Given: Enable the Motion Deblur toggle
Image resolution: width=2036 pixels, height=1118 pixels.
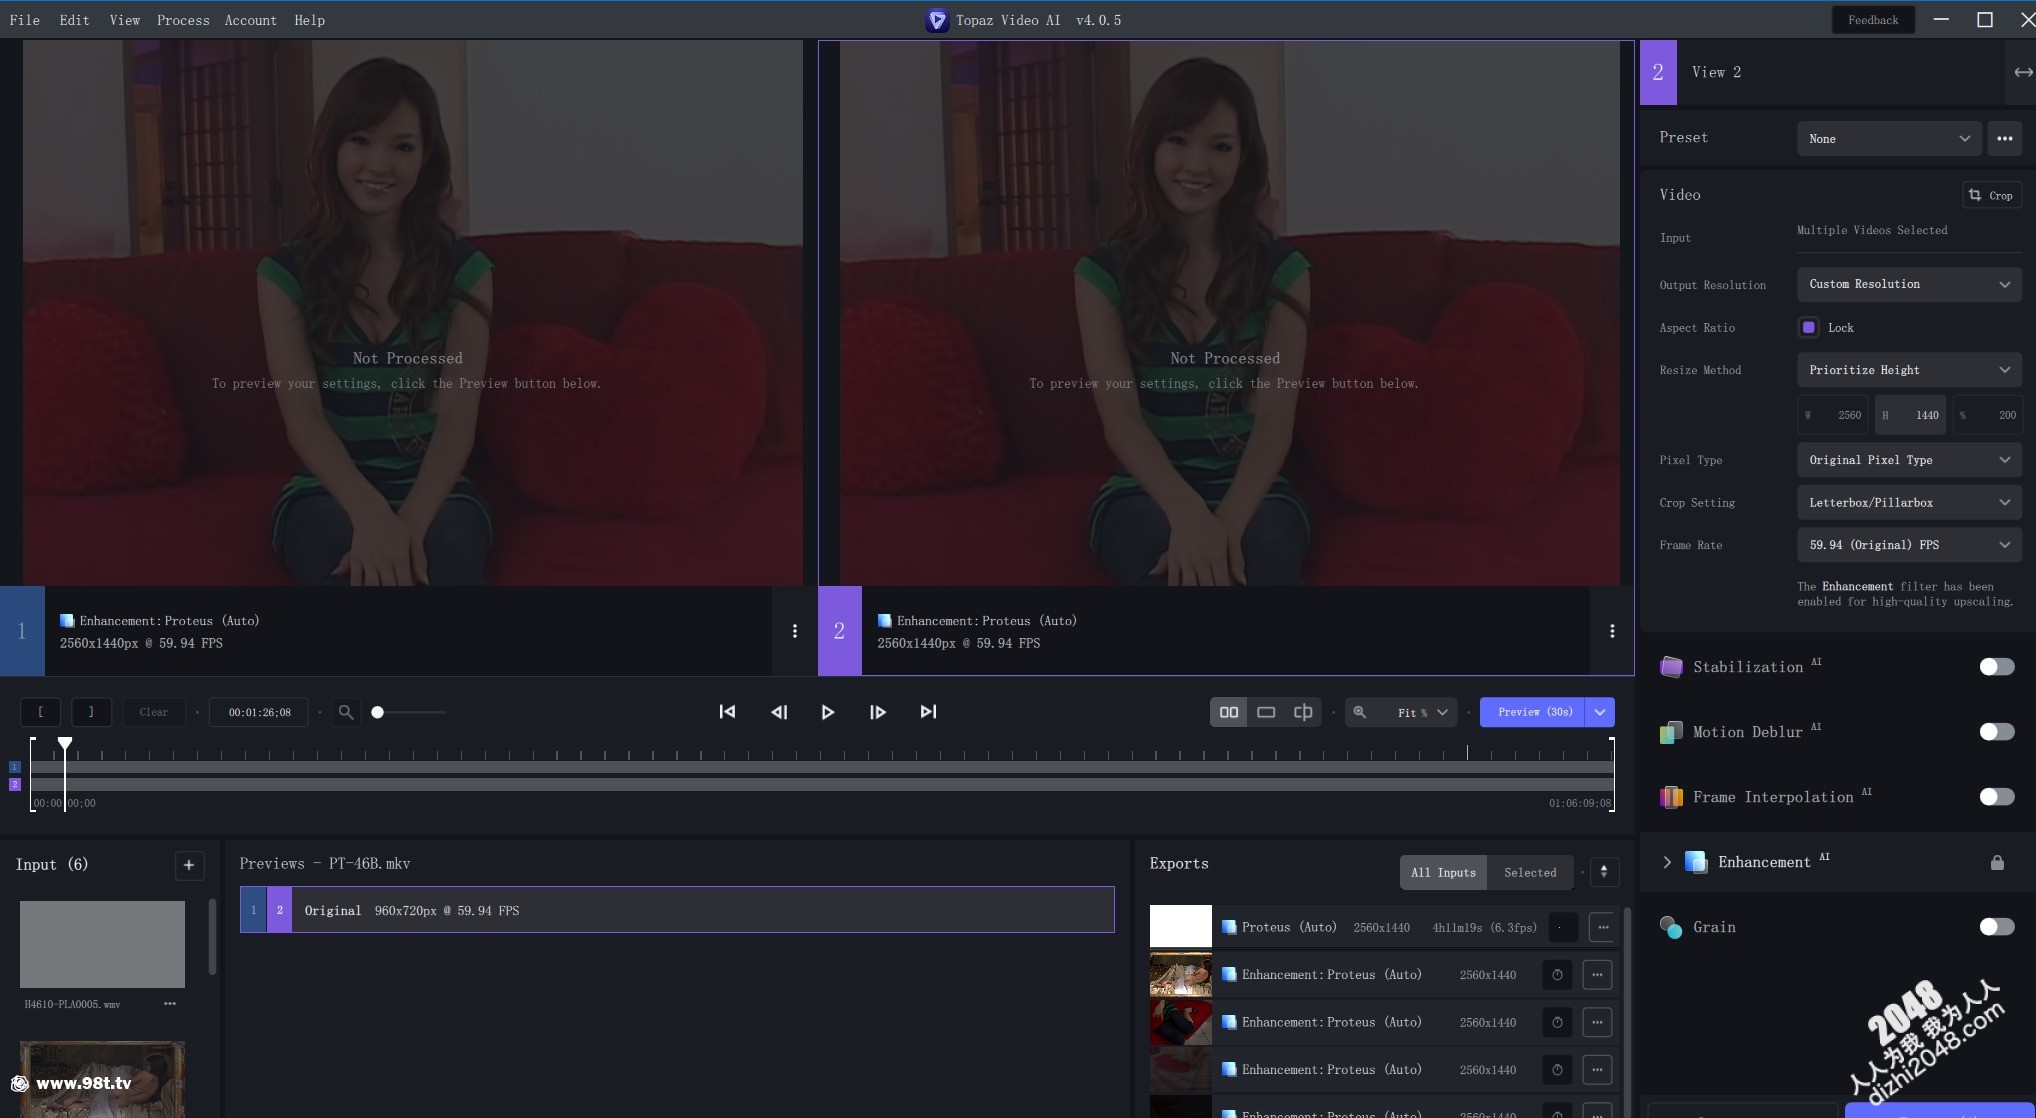Looking at the screenshot, I should 1997,732.
